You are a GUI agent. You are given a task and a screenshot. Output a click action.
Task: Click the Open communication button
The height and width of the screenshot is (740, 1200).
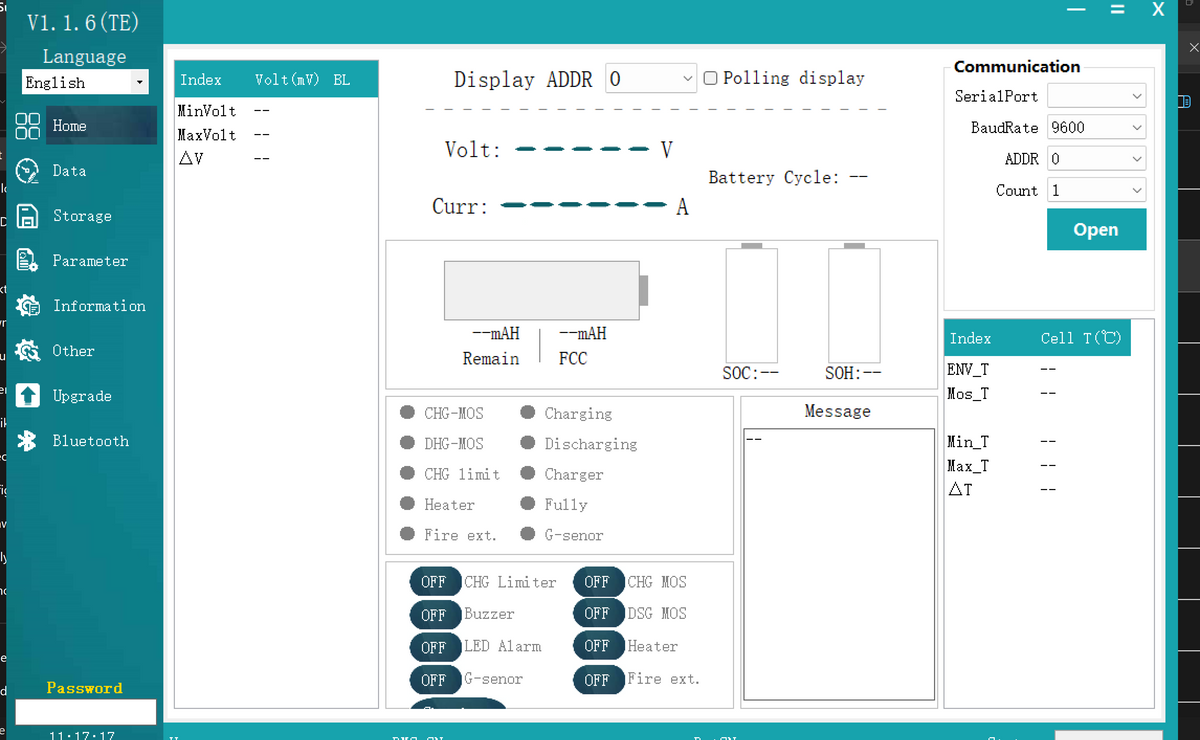coord(1096,229)
